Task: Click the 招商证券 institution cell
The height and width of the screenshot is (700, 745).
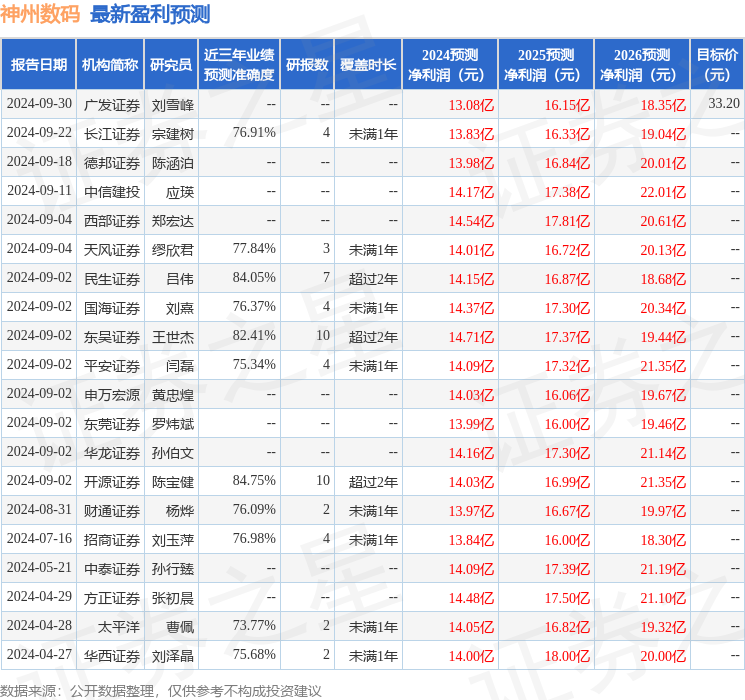Action: [112, 540]
